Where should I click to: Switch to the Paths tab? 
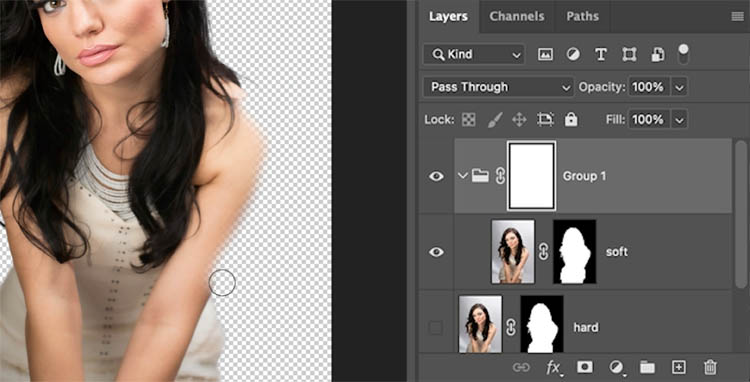tap(582, 16)
